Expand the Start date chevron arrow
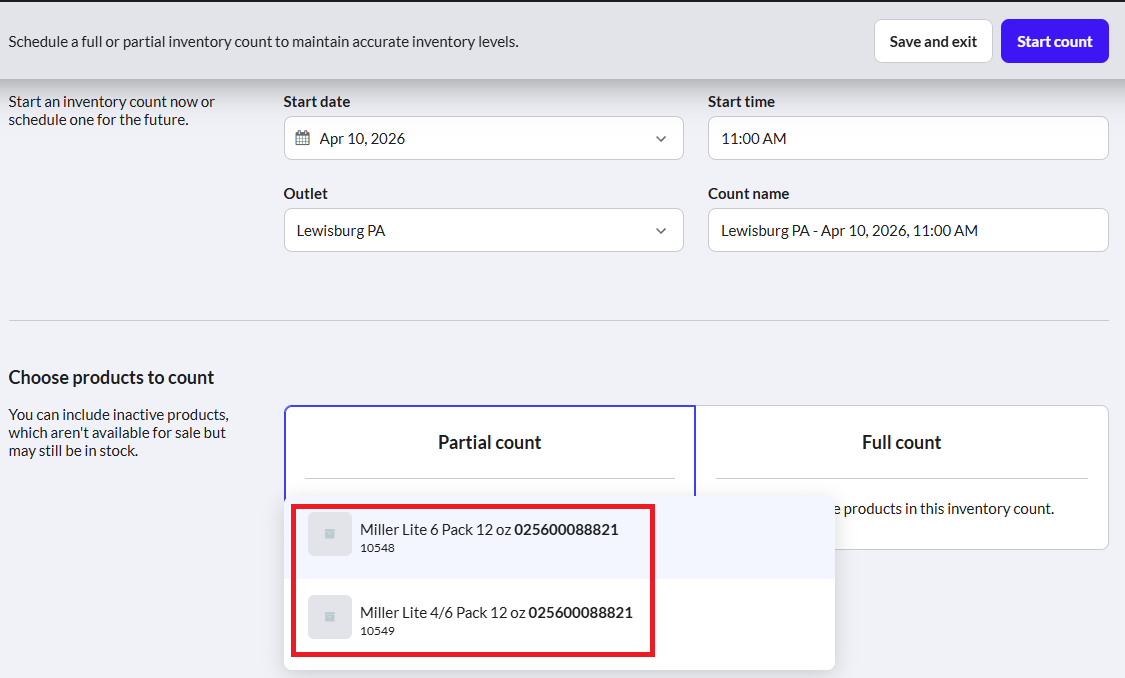Screen dimensions: 1125x678 point(661,138)
